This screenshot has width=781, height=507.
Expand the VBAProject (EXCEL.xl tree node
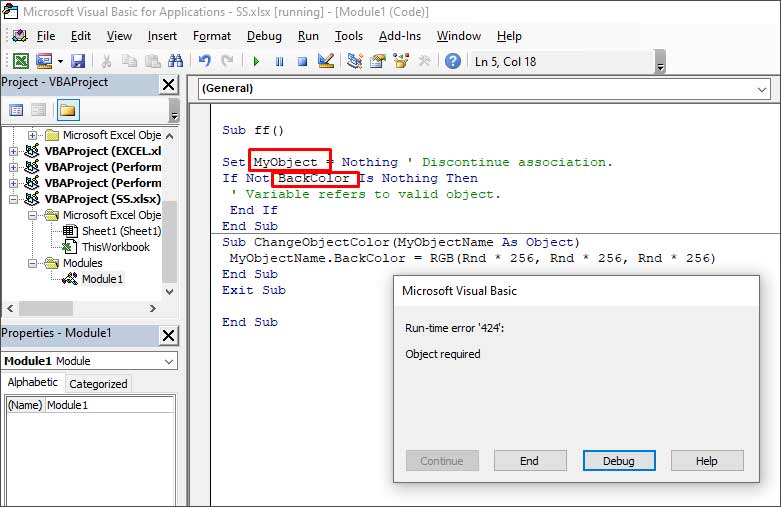(x=14, y=151)
